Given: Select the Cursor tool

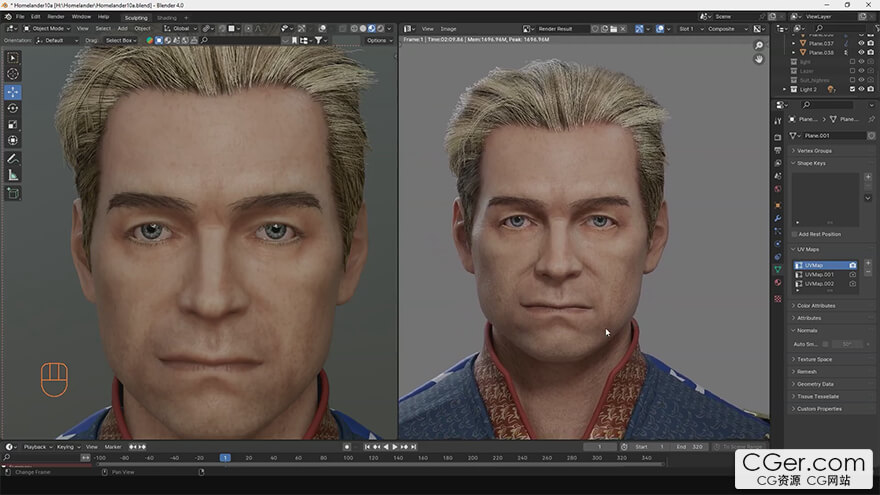Looking at the screenshot, I should [13, 74].
